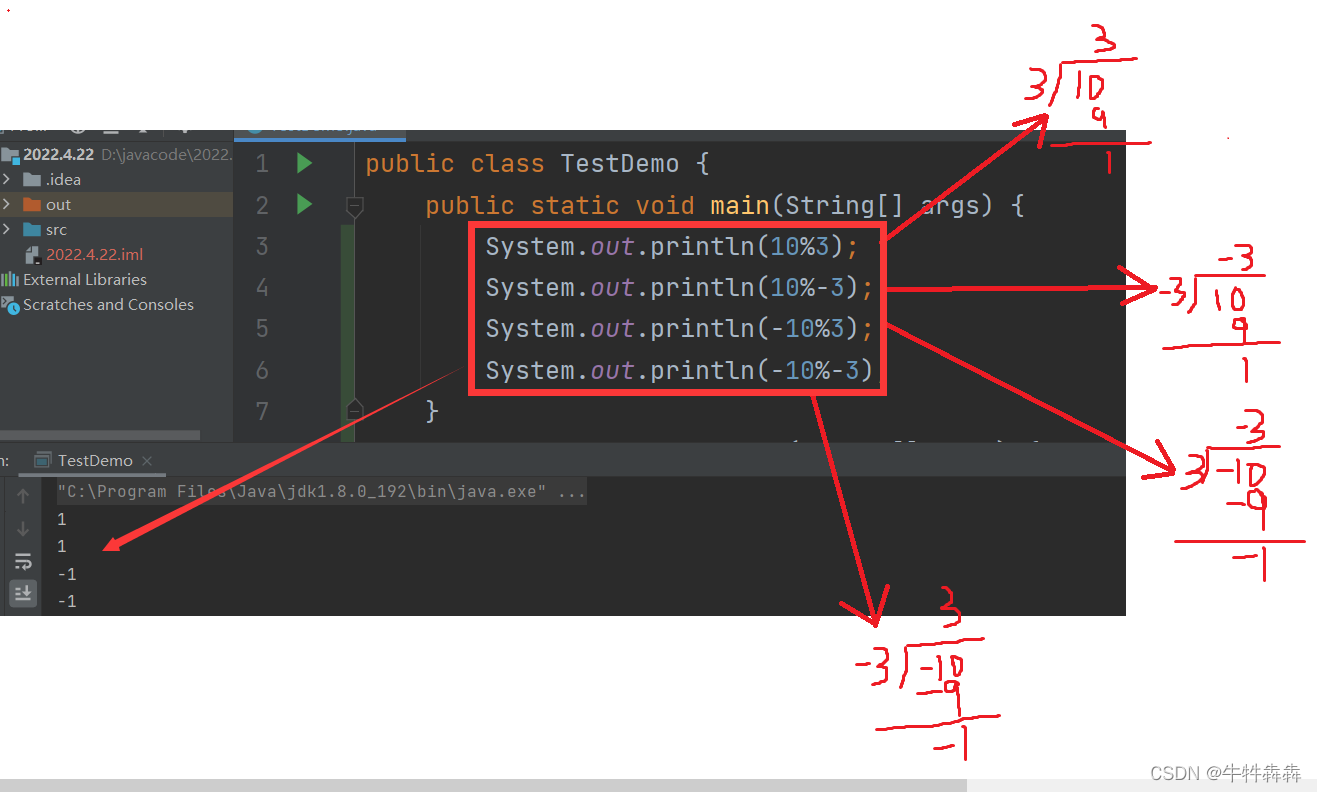Place cursor on println(-10%3) line
1317x792 pixels.
click(x=680, y=329)
